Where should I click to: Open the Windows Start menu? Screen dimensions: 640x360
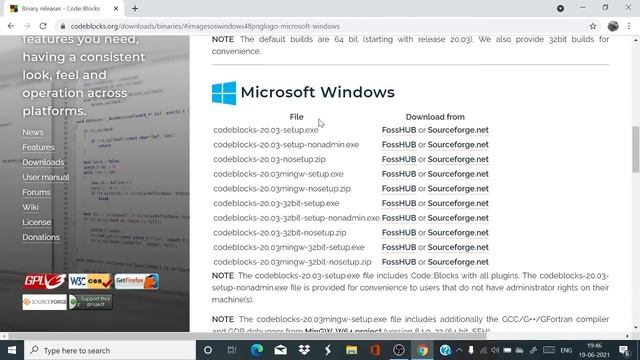12,350
